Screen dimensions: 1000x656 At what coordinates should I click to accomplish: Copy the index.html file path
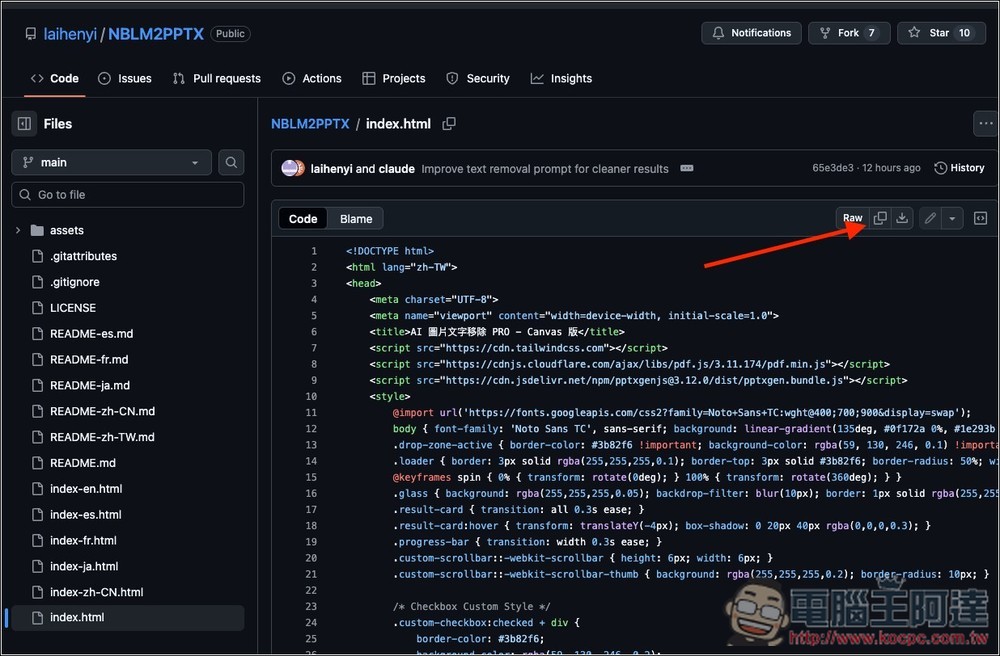click(449, 124)
